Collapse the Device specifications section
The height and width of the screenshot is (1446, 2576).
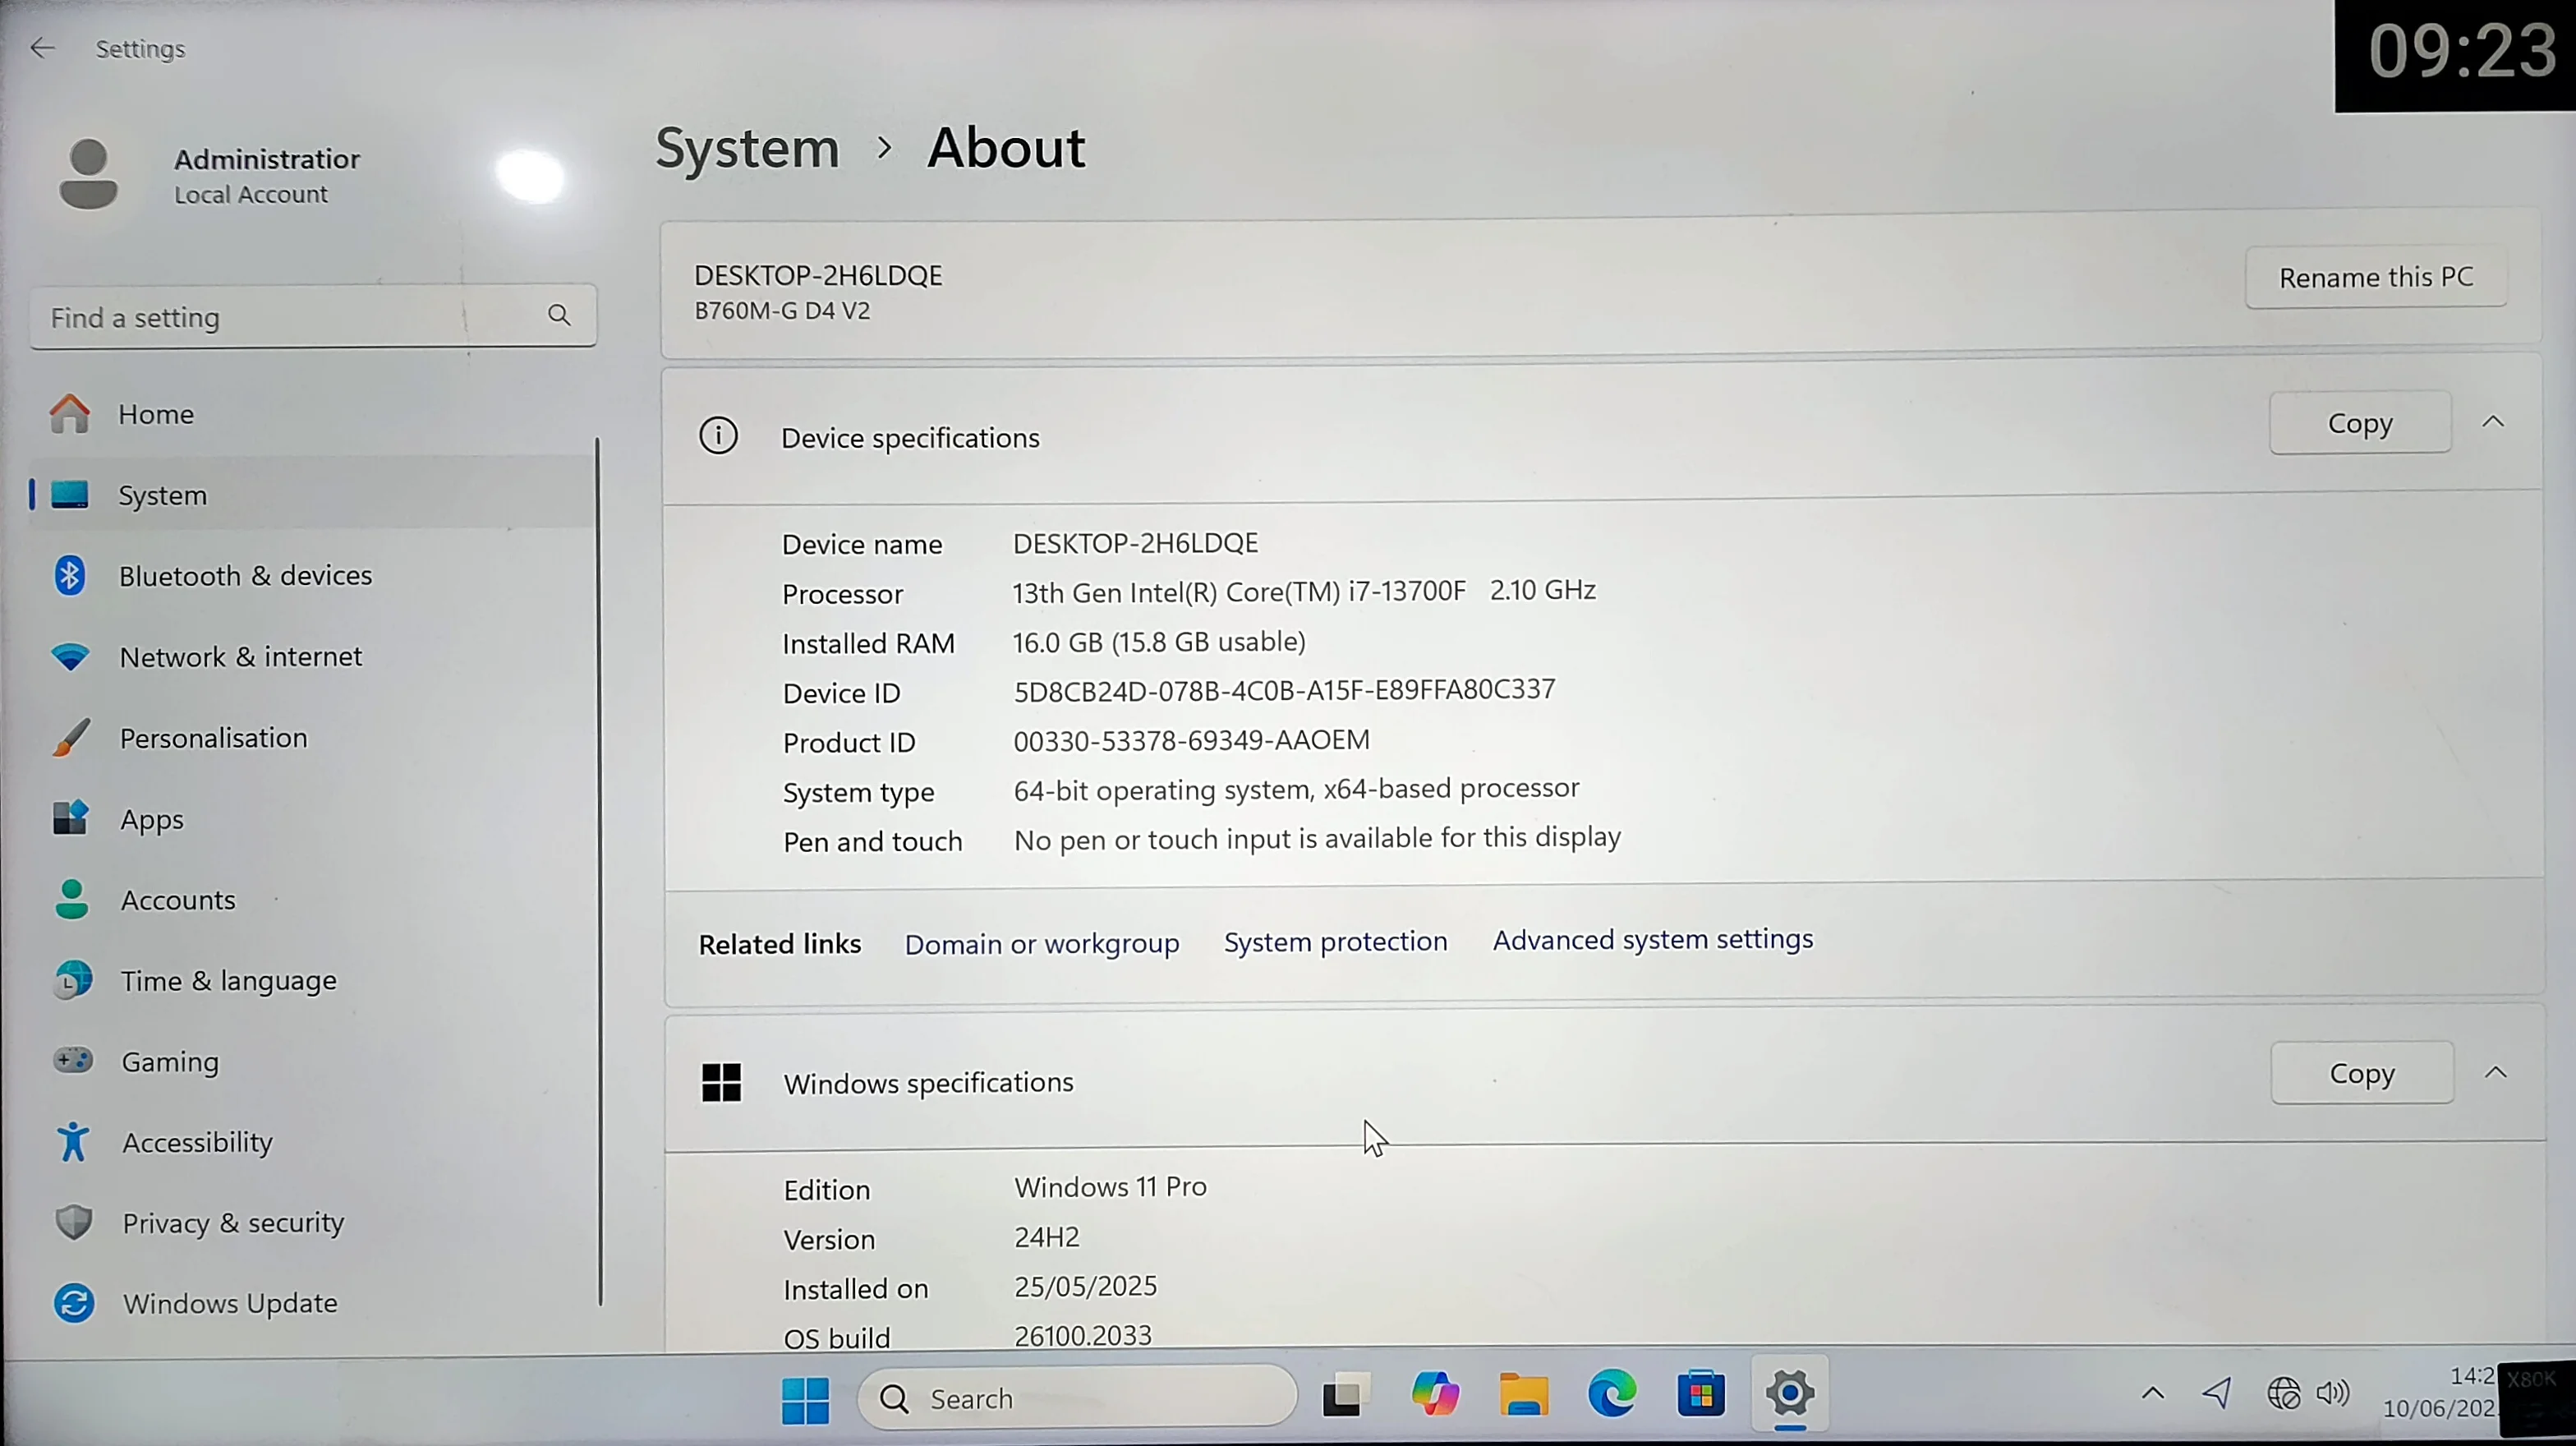(2493, 422)
